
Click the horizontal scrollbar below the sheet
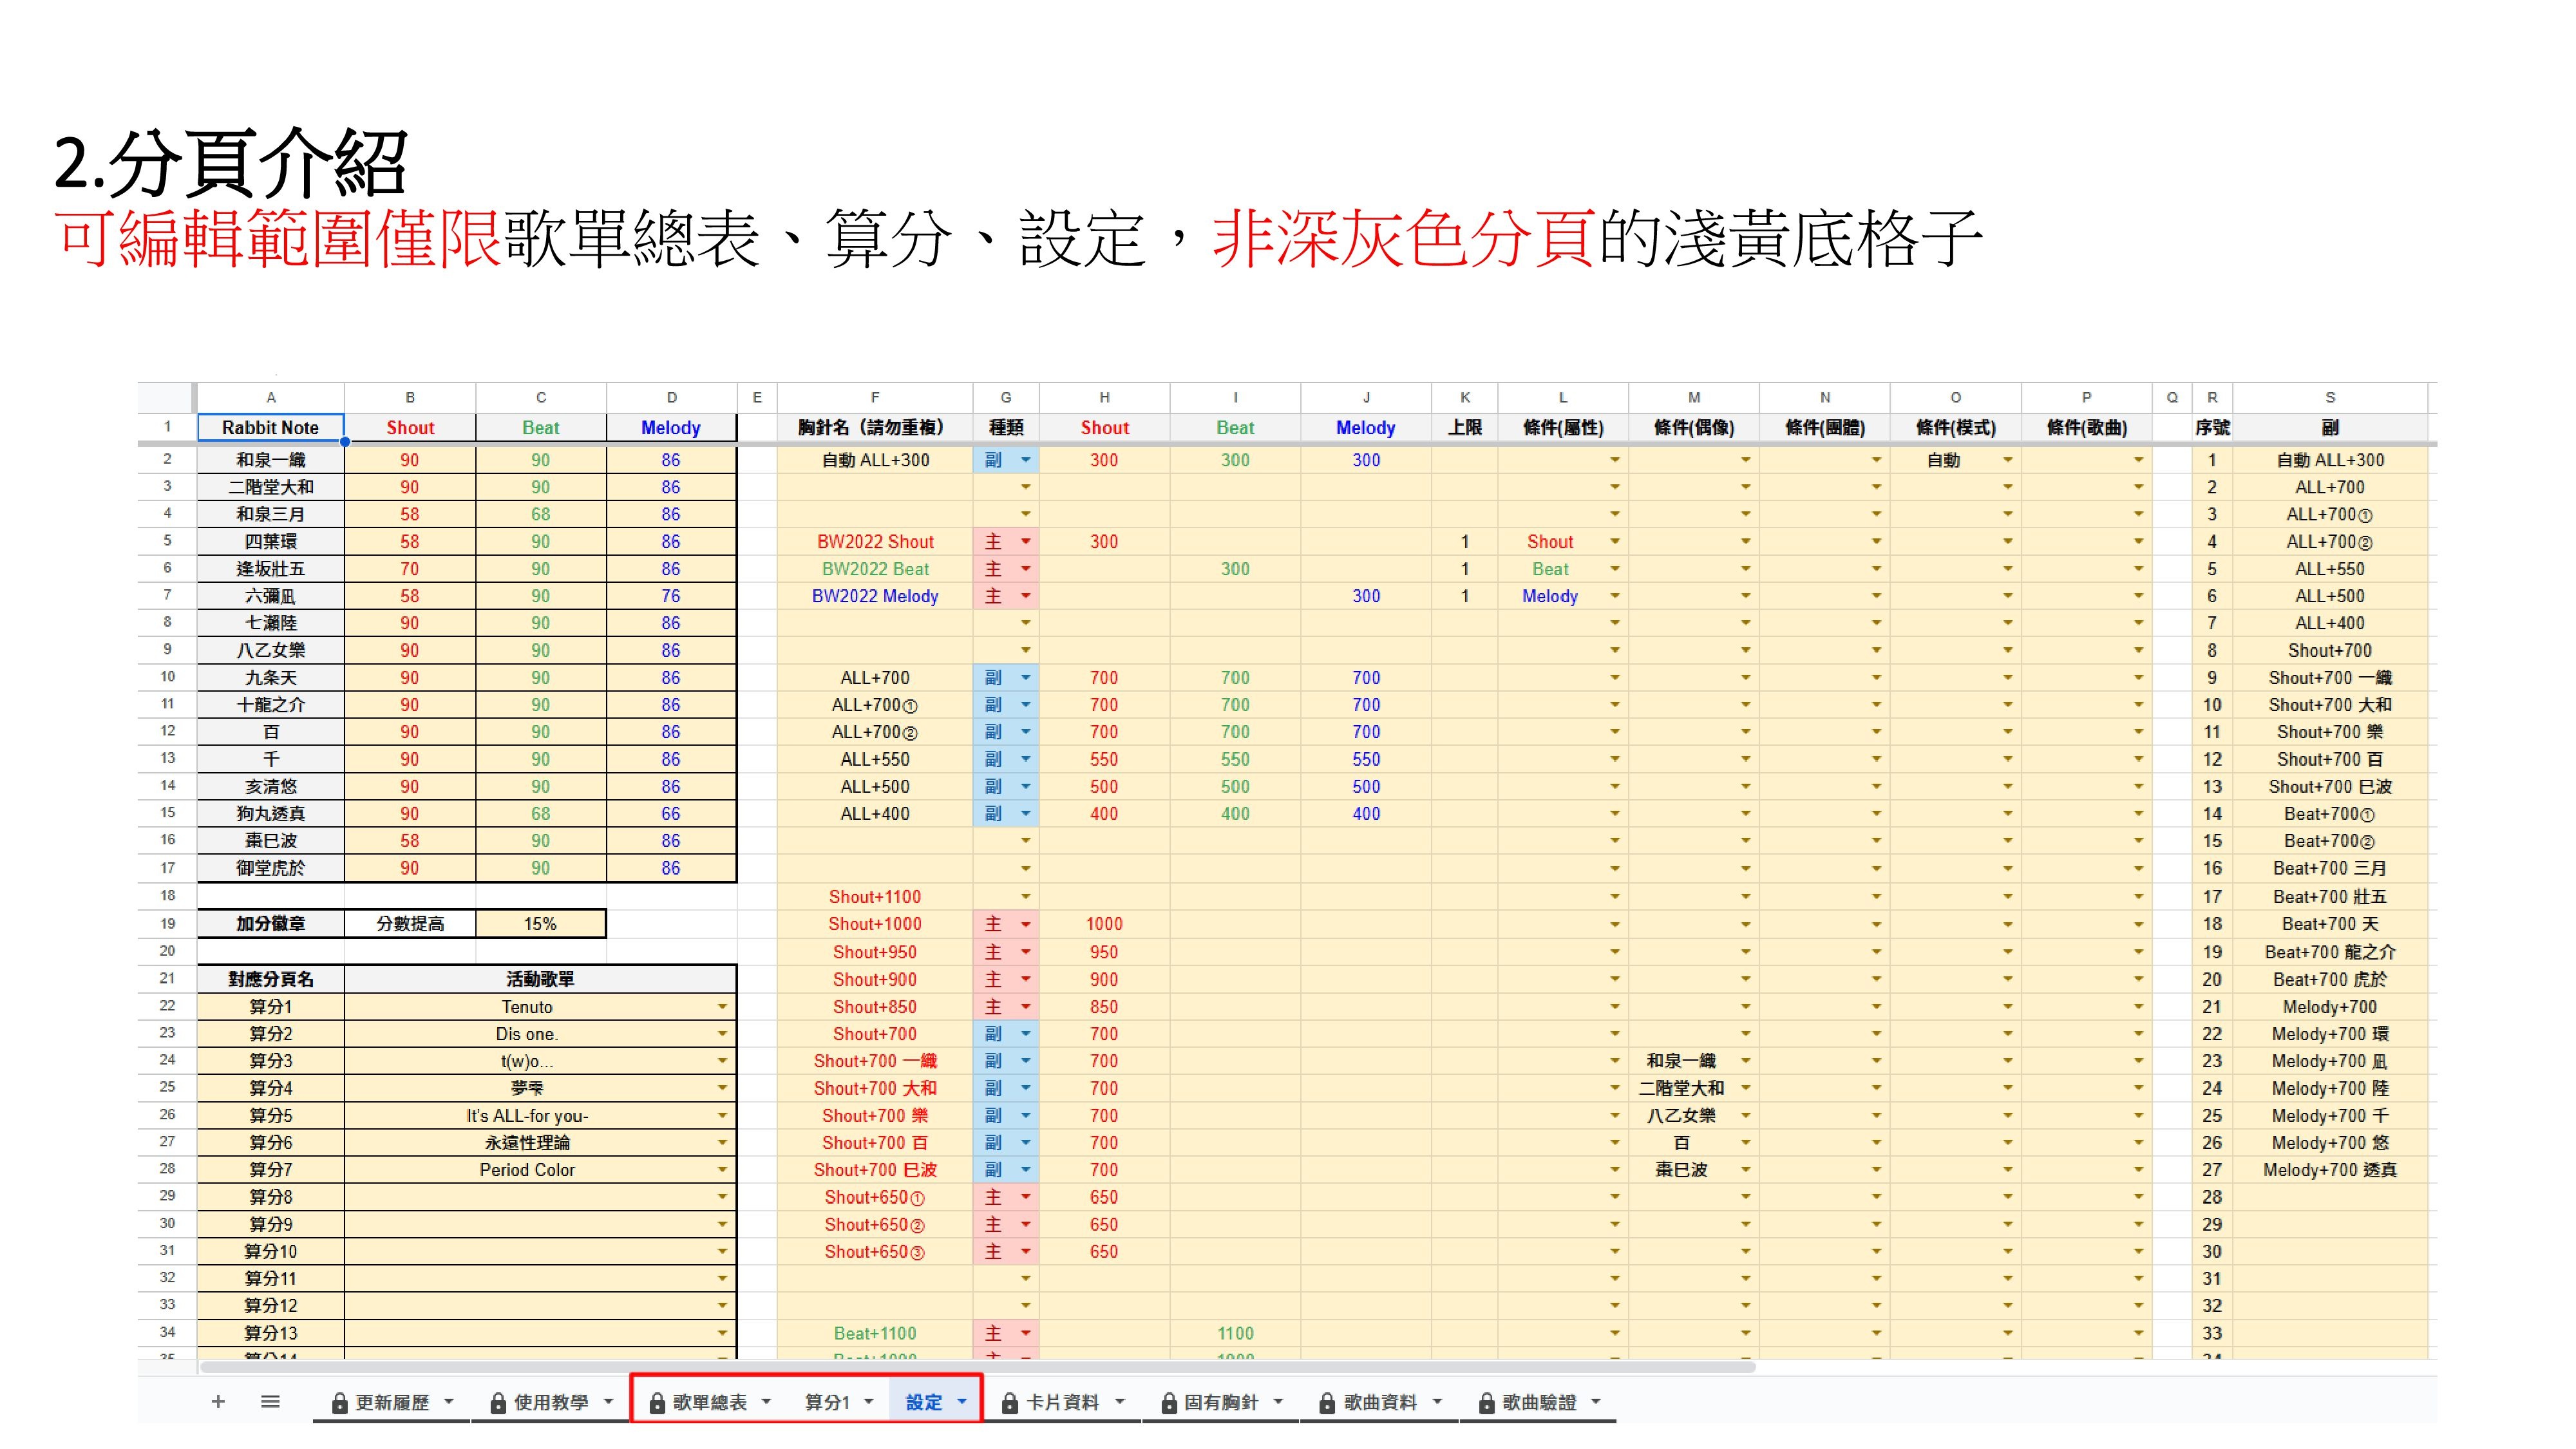click(x=978, y=1366)
